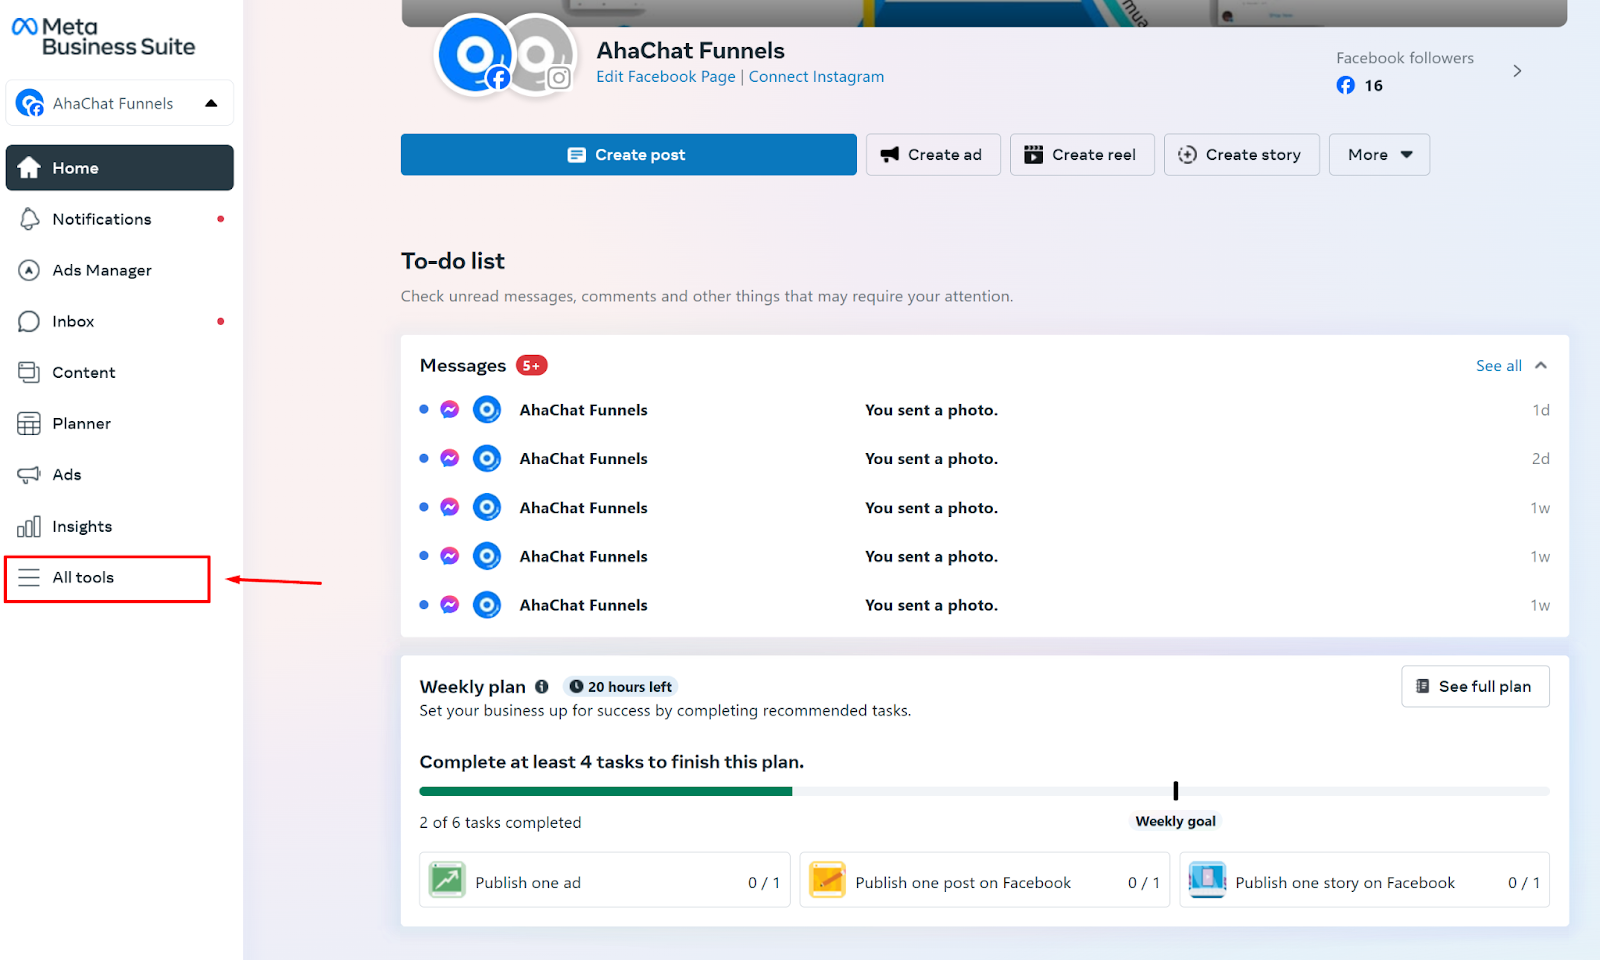Collapse the Messages section chevron

[x=1541, y=366]
